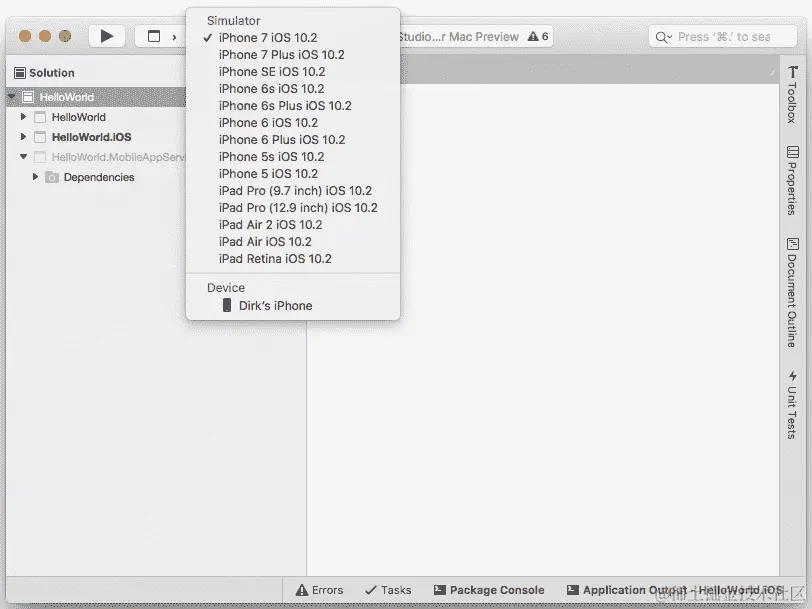The height and width of the screenshot is (609, 812).
Task: Collapse the HelloWorld.MobileAppService project node
Action: [23, 156]
